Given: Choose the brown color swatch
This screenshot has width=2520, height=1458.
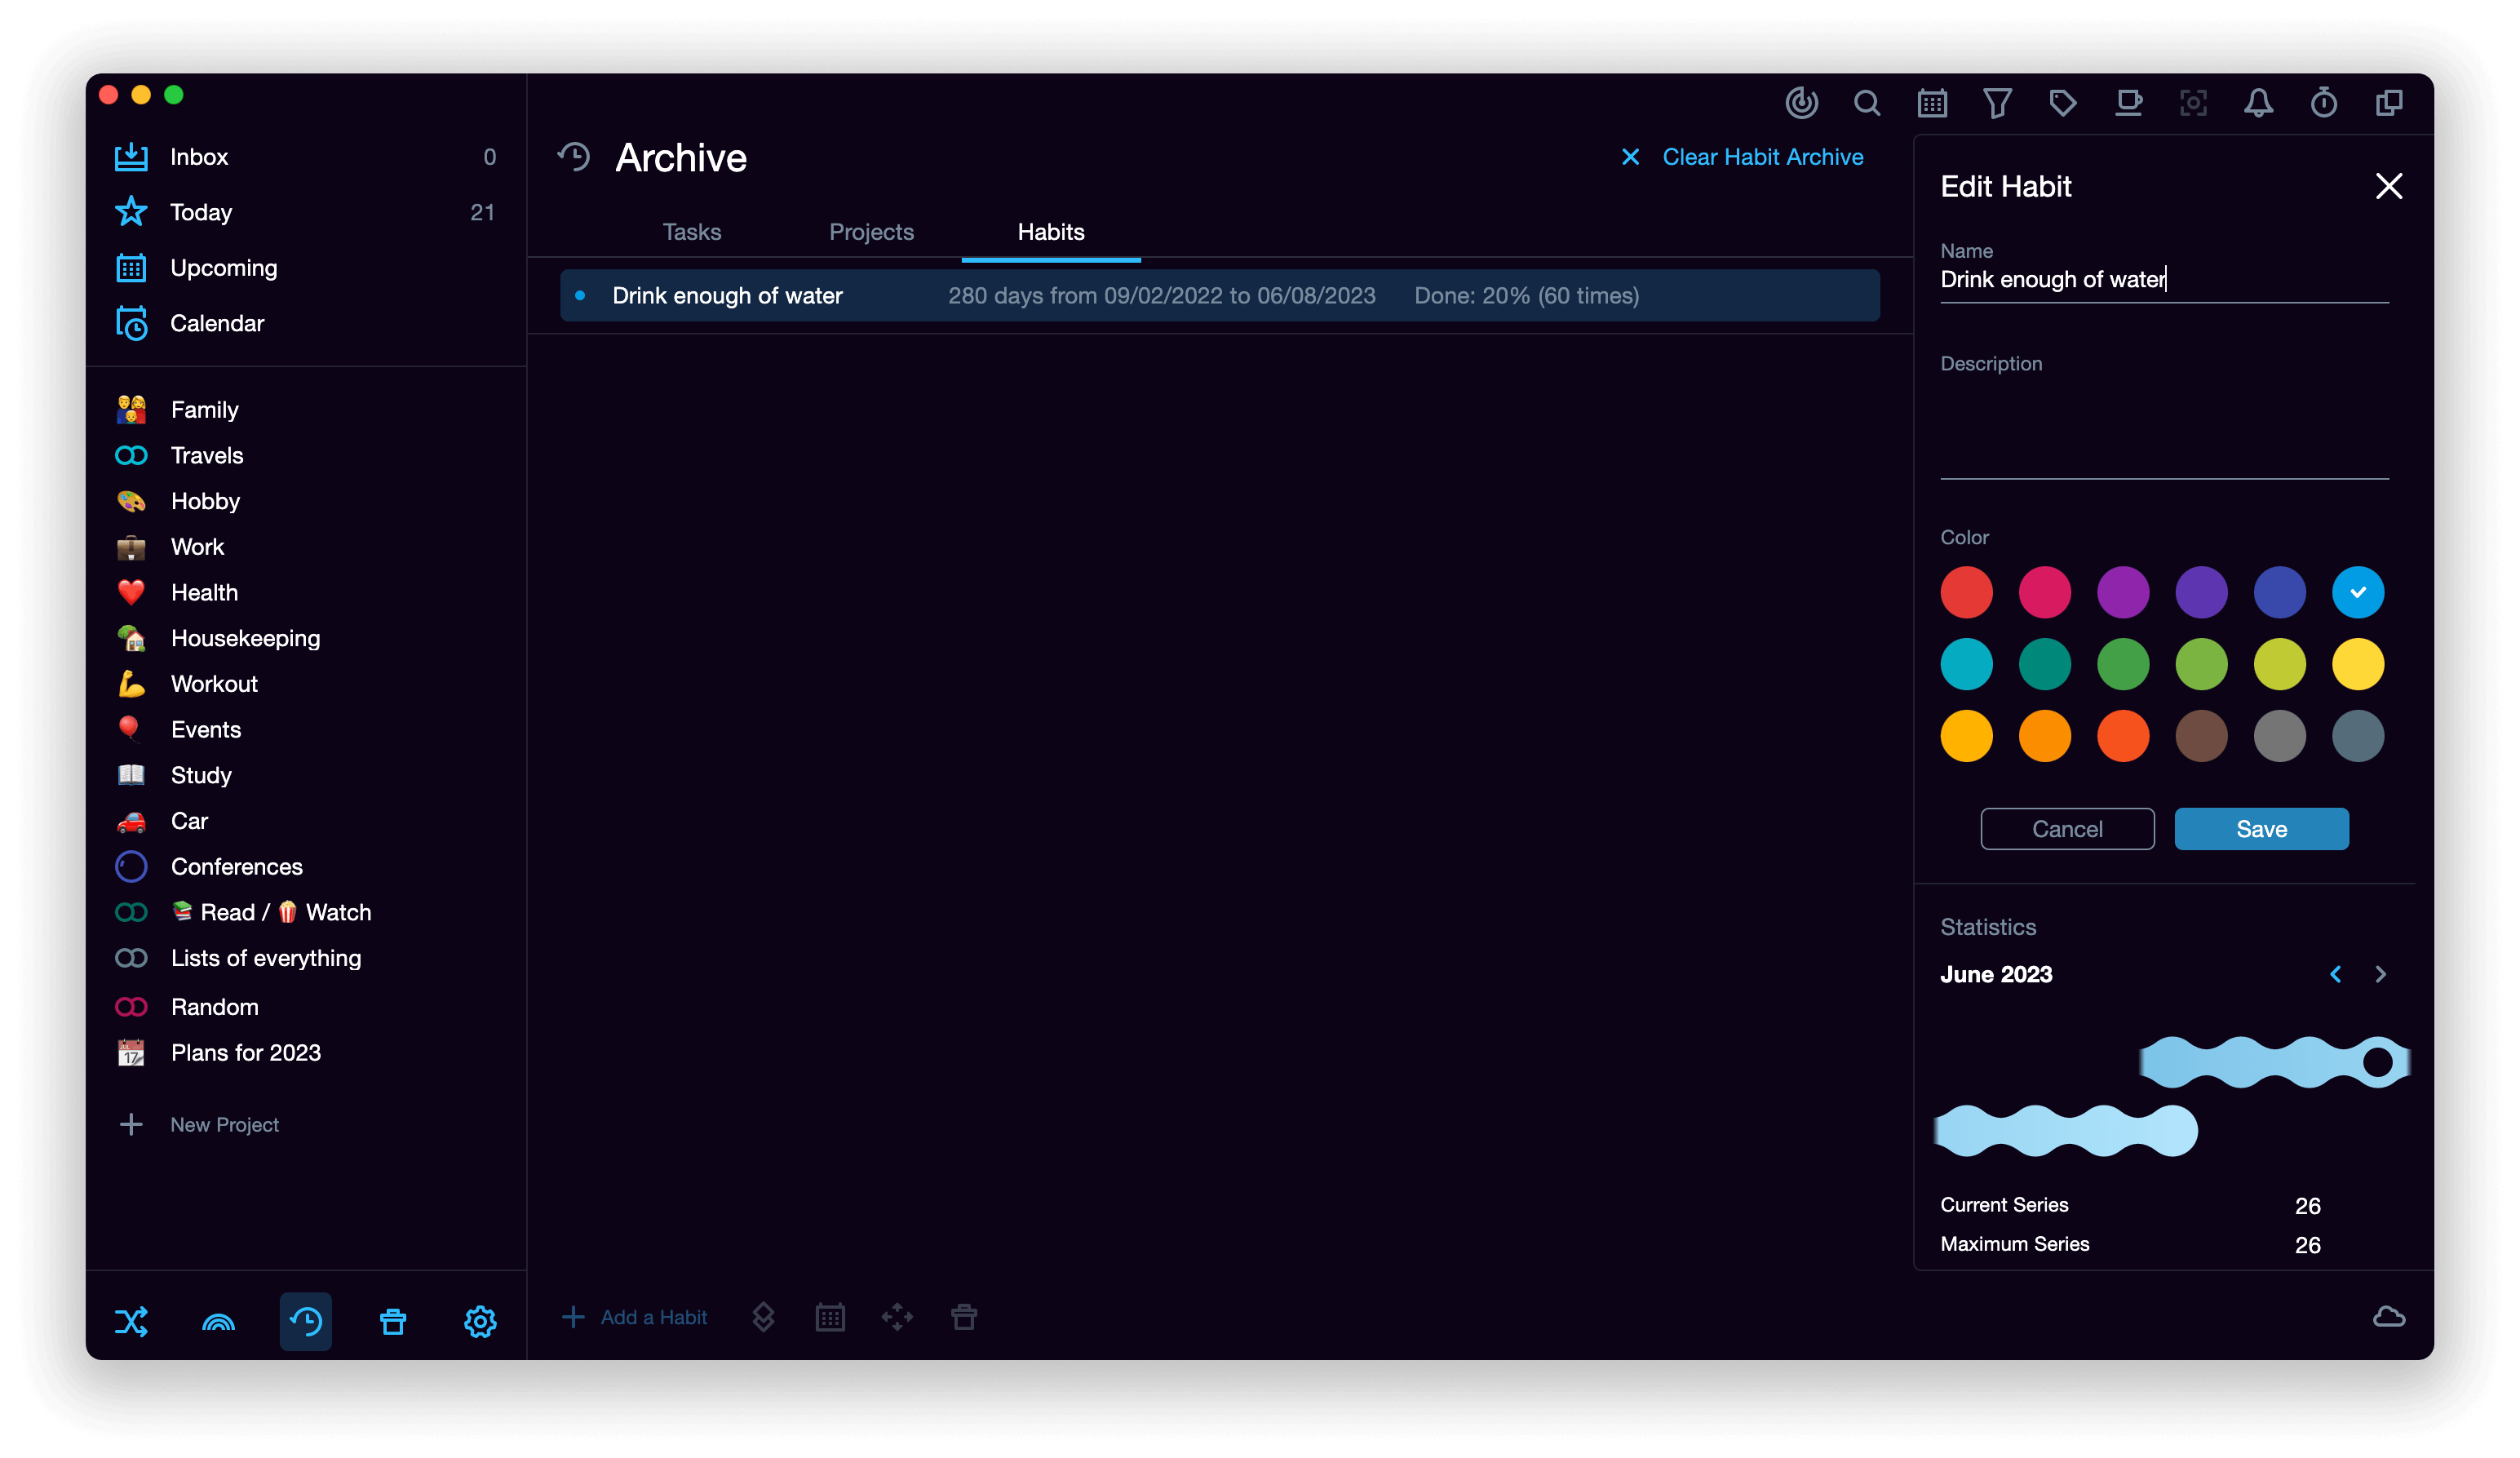Looking at the screenshot, I should [x=2201, y=736].
